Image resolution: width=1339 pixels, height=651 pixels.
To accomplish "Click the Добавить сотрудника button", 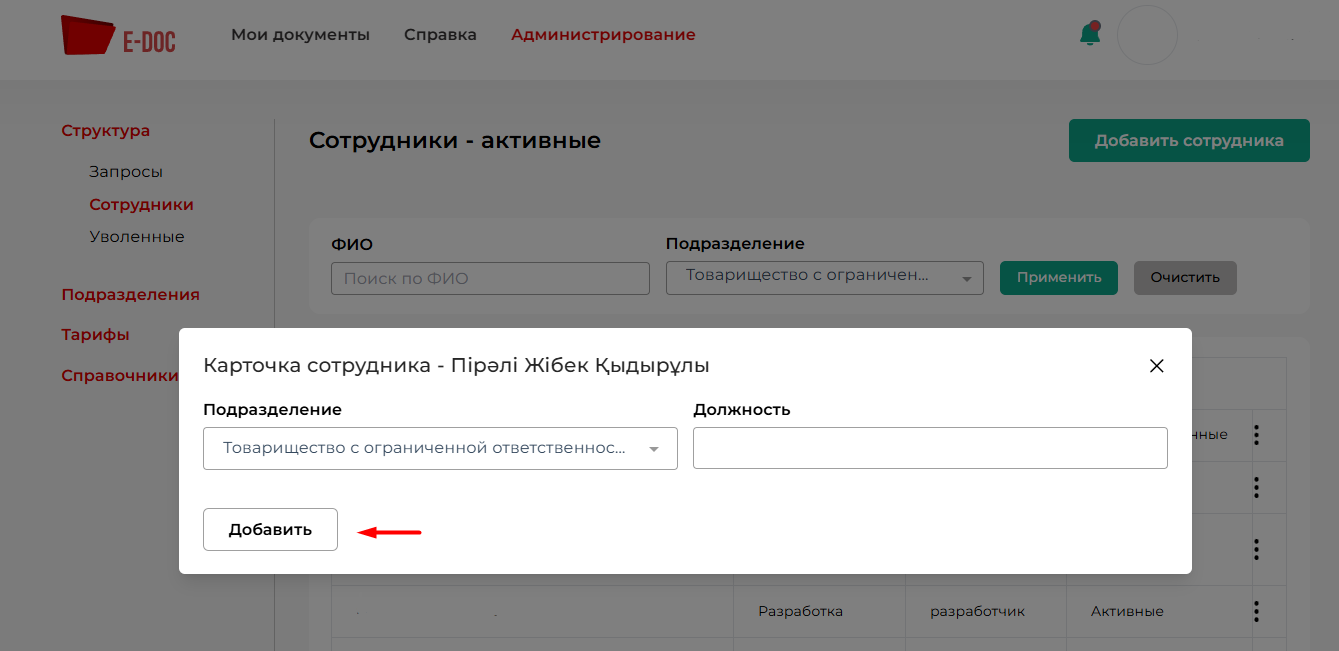I will [1188, 141].
